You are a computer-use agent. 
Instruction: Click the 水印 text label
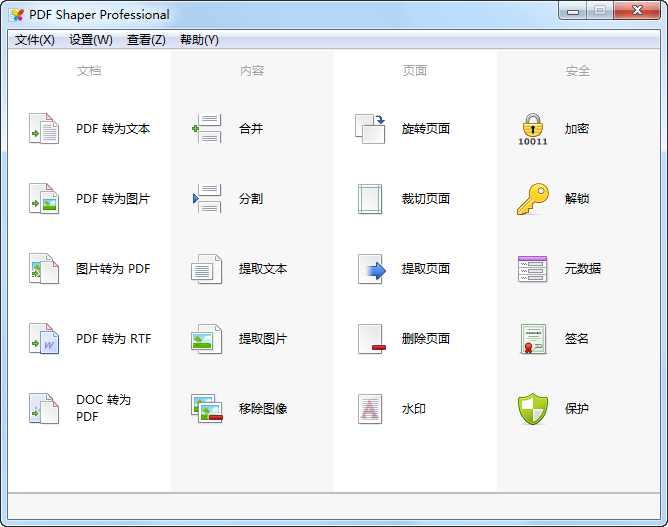(414, 409)
